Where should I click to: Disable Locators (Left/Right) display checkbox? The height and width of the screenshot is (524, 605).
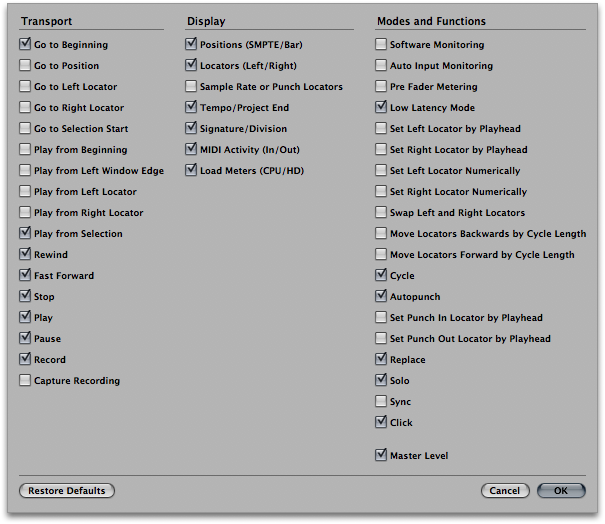(x=191, y=65)
